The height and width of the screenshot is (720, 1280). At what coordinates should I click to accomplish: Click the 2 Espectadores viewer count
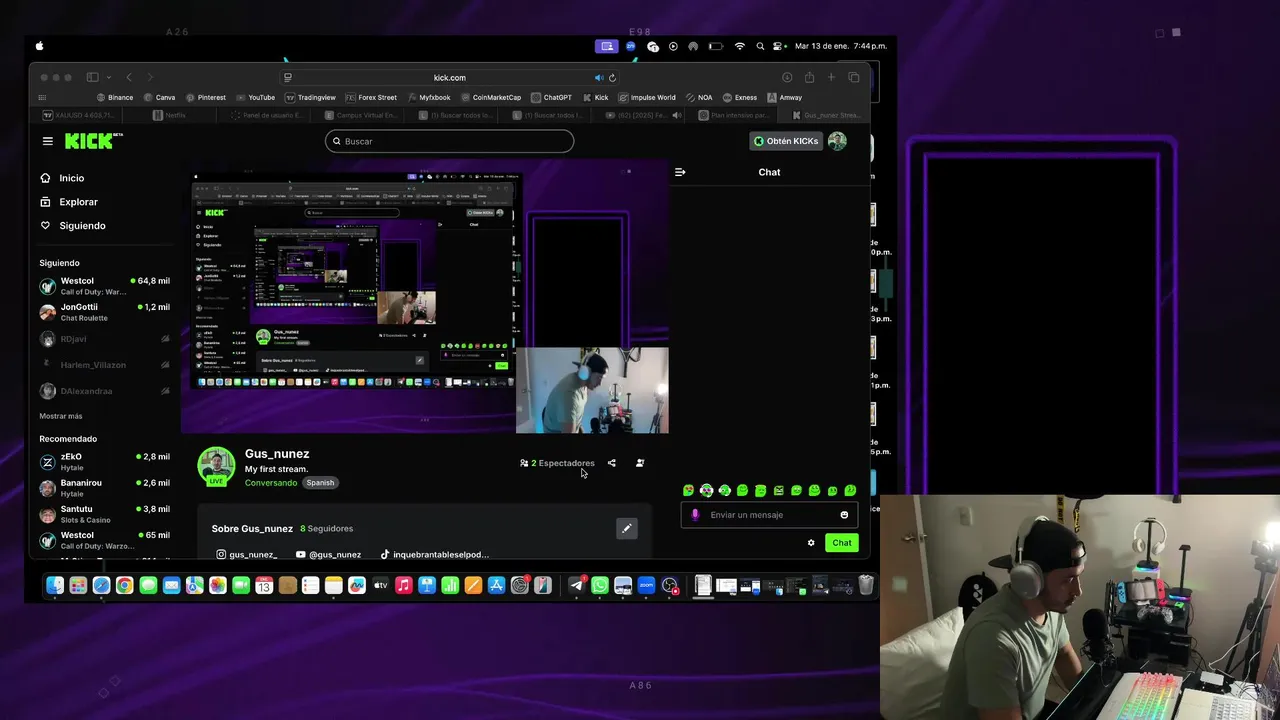(x=557, y=463)
